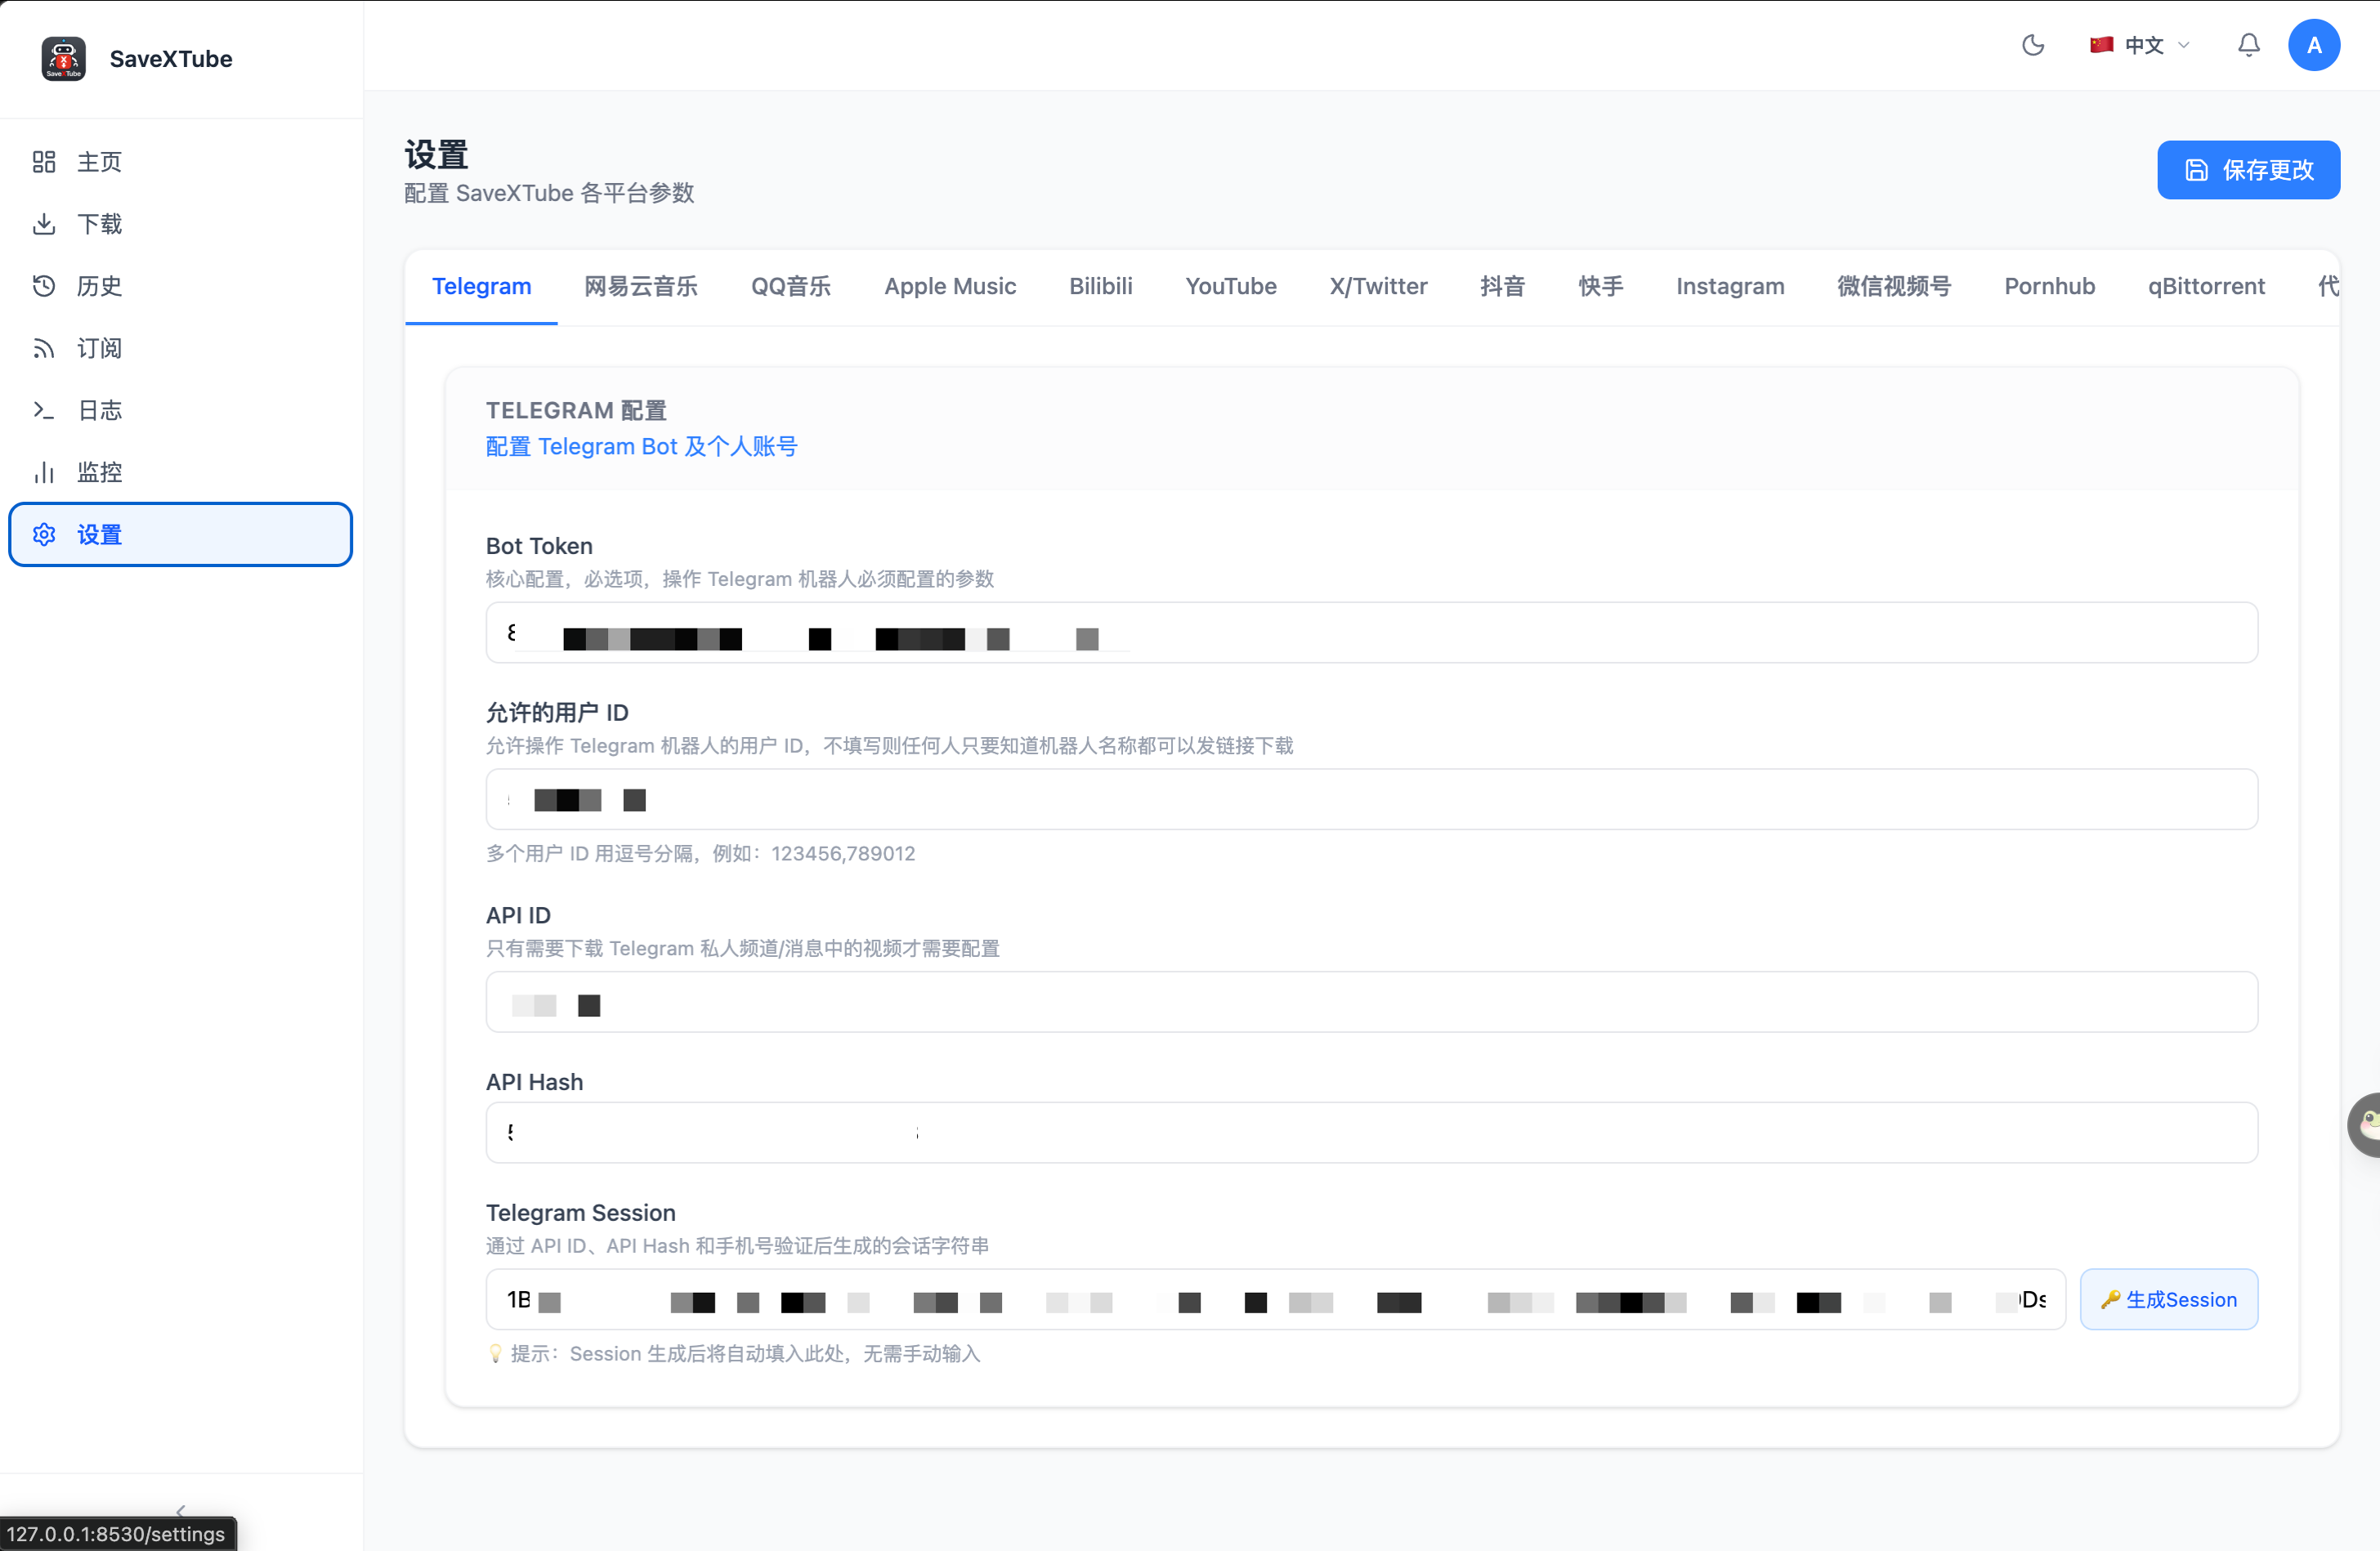Click the Bot Token label
2380x1551 pixels.
(539, 546)
